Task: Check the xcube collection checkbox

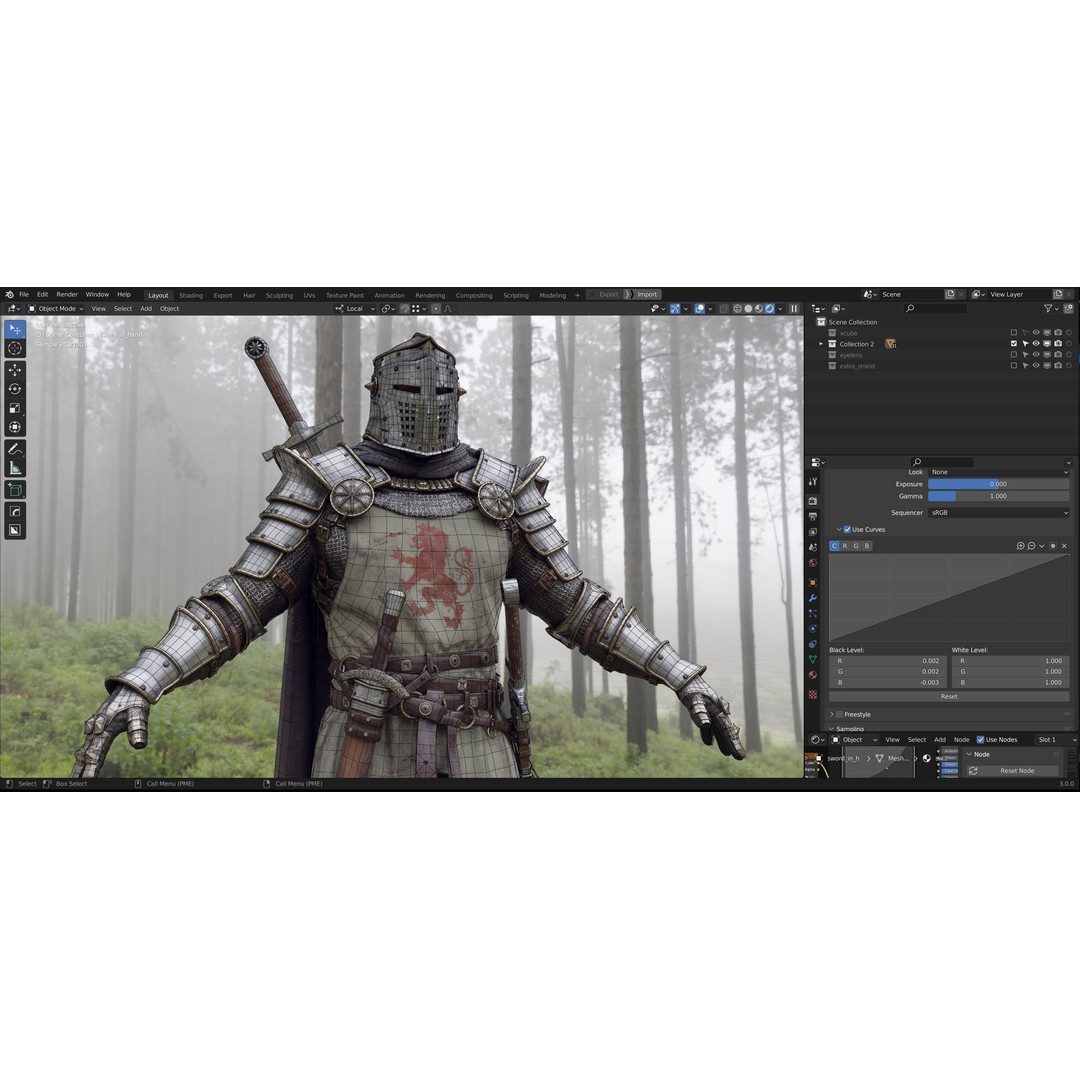Action: [x=1014, y=333]
